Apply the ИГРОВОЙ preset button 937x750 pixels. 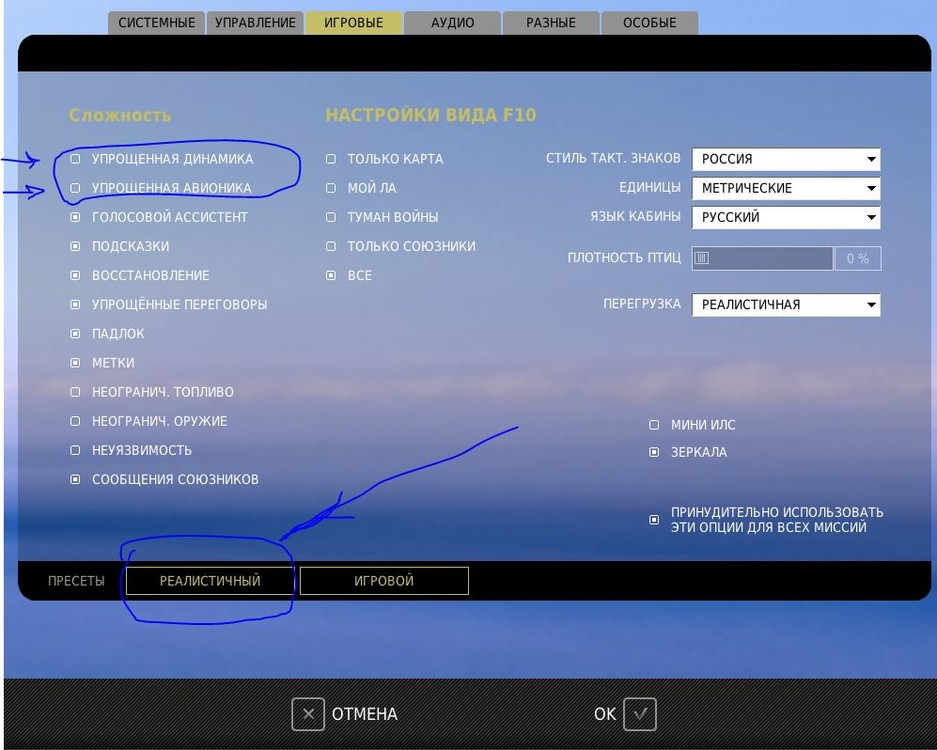384,581
